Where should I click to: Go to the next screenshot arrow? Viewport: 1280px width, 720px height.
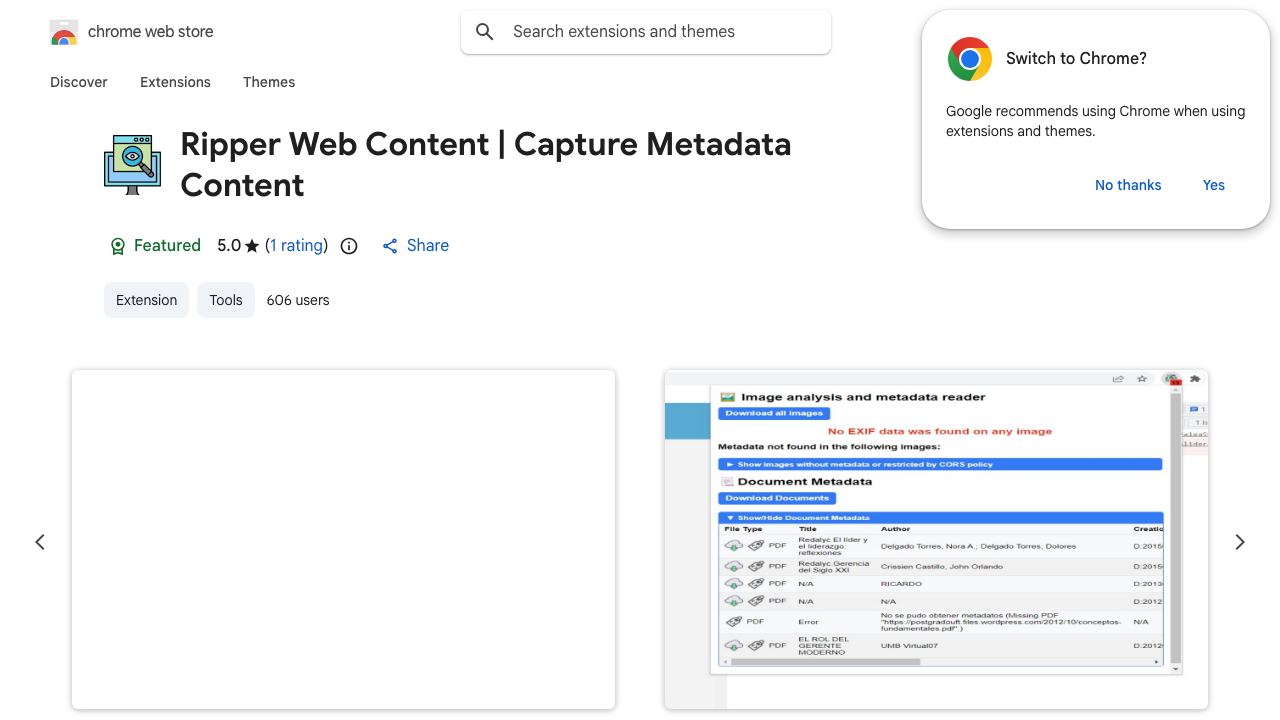click(x=1240, y=542)
